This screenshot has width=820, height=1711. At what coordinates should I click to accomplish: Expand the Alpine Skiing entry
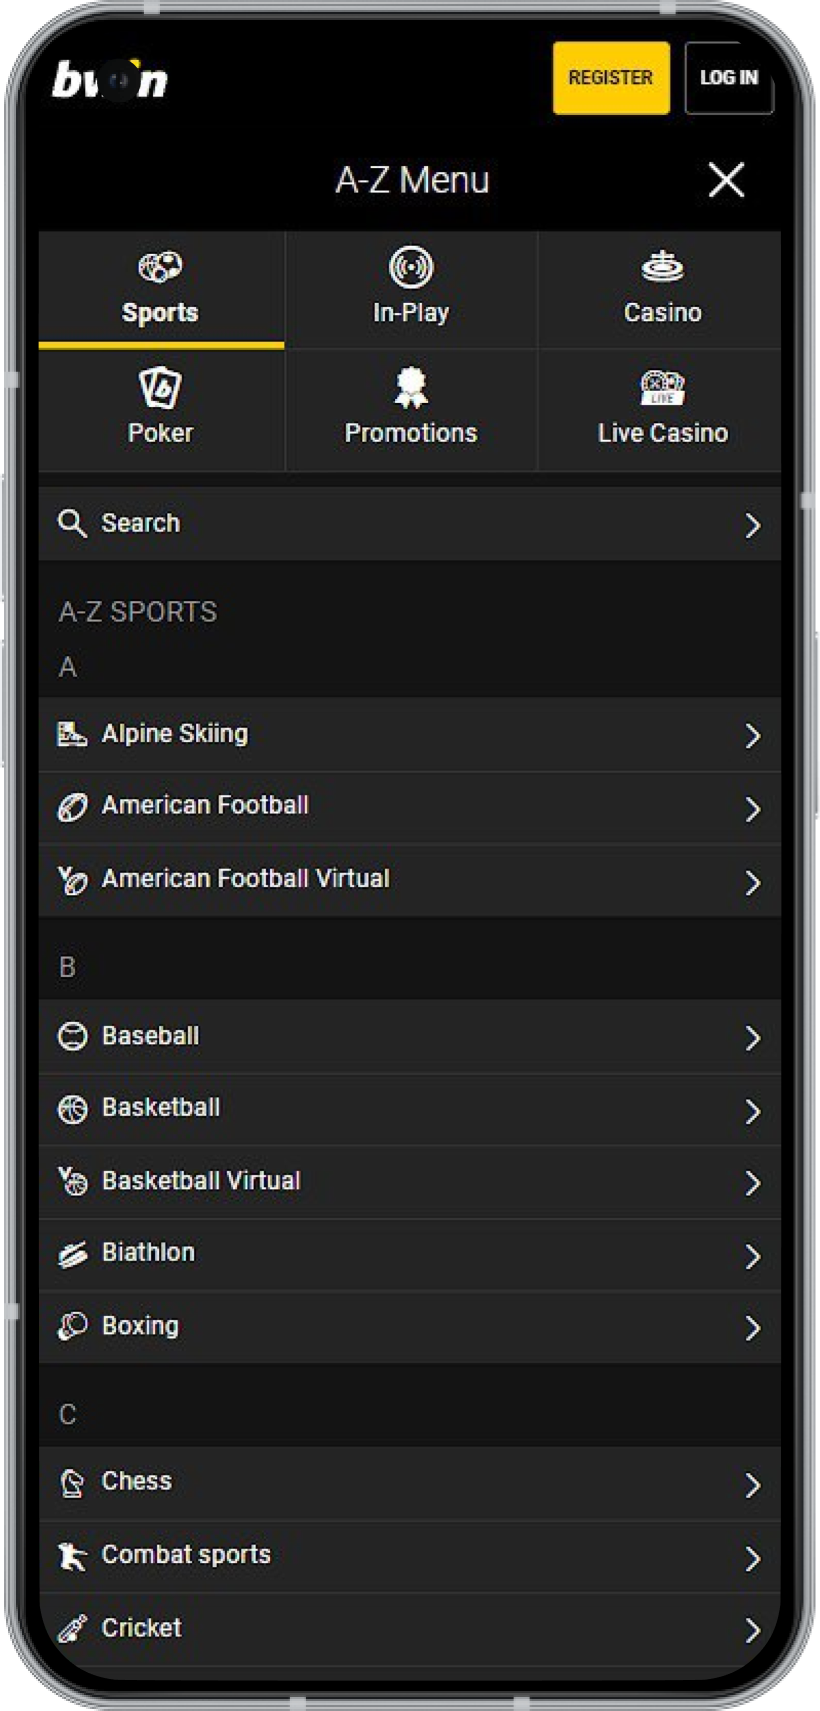[410, 733]
